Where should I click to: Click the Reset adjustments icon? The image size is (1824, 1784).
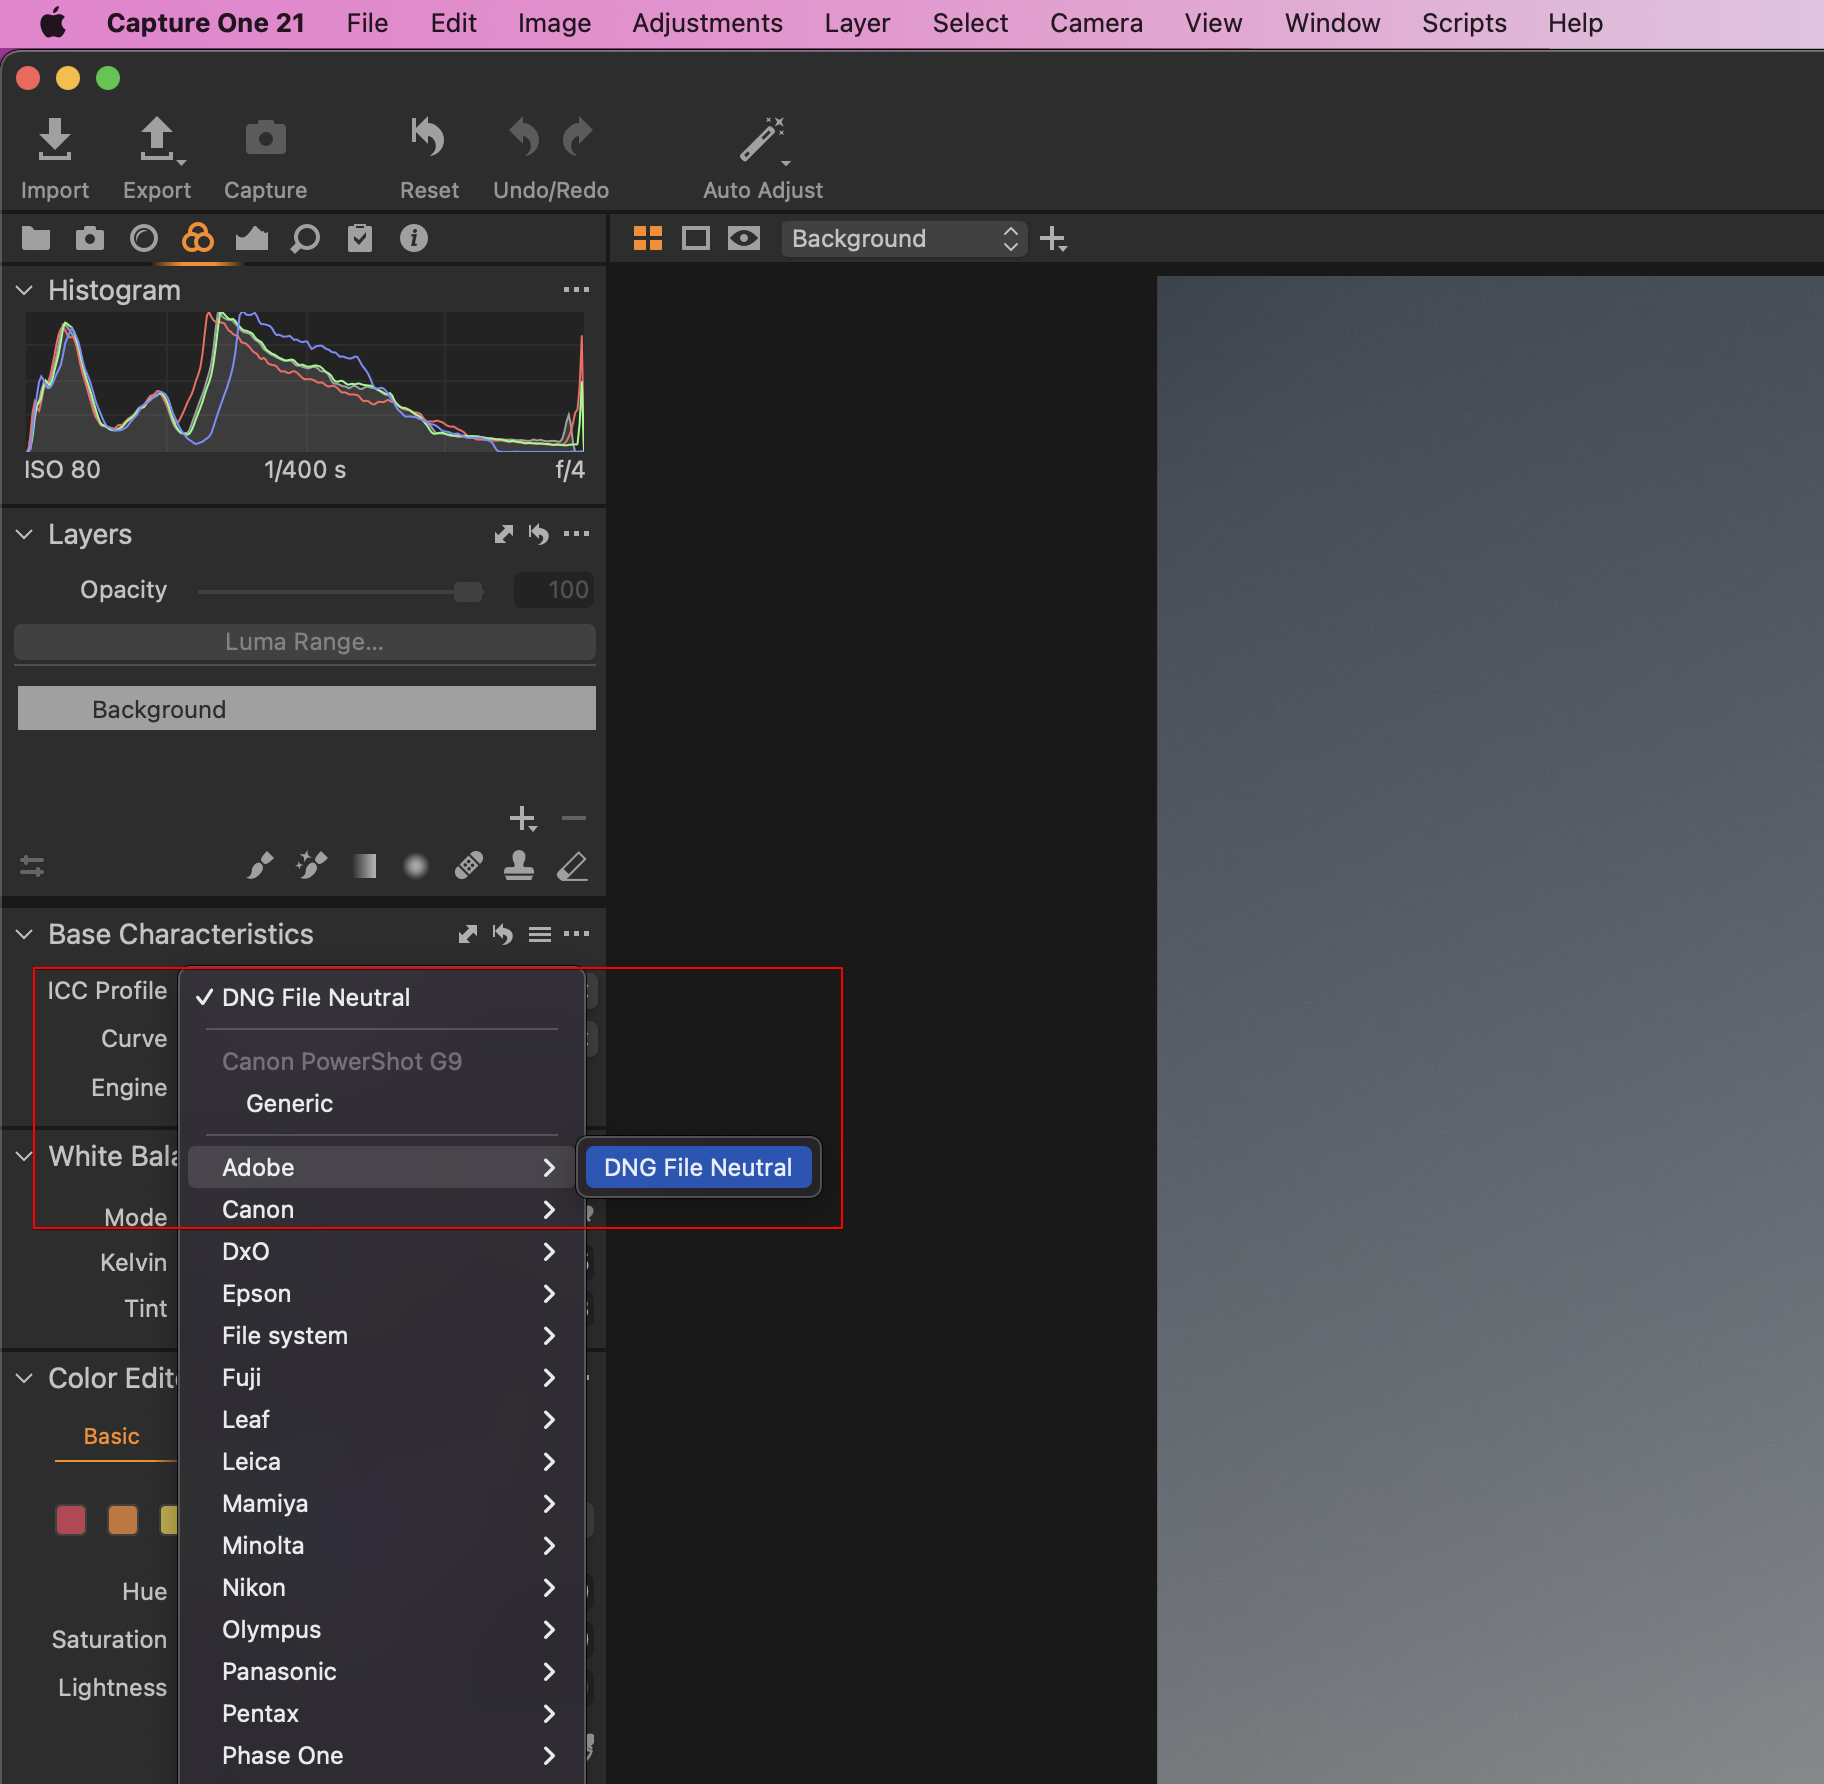pos(428,140)
